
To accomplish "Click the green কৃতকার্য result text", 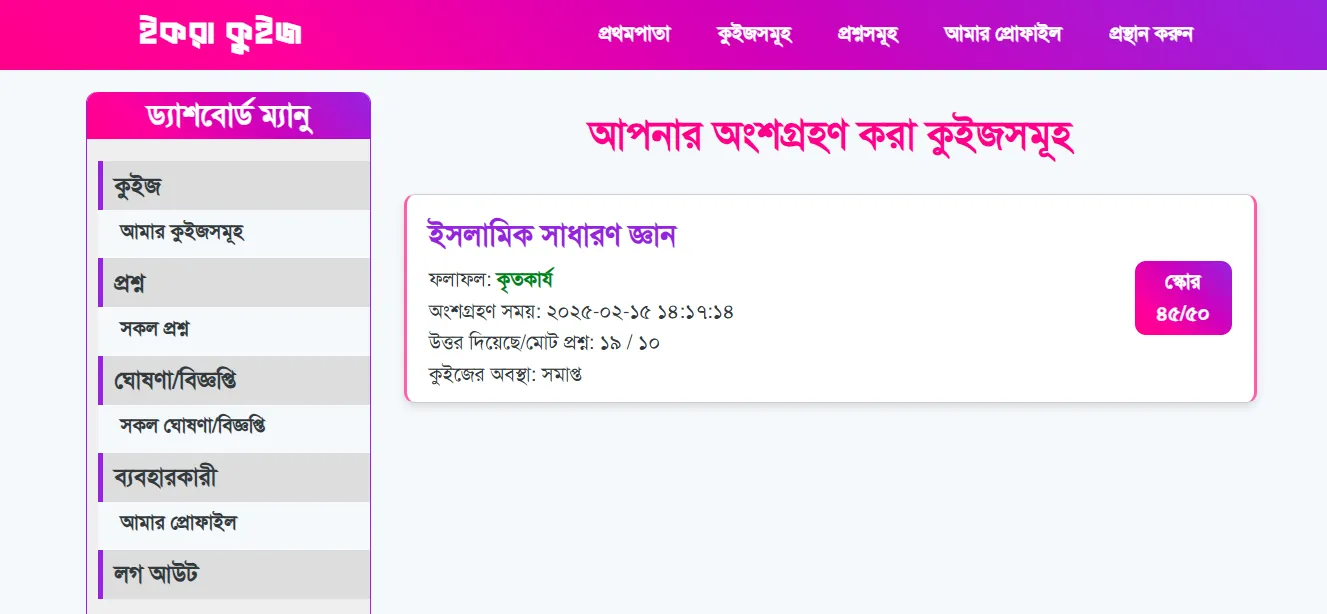I will tap(524, 279).
